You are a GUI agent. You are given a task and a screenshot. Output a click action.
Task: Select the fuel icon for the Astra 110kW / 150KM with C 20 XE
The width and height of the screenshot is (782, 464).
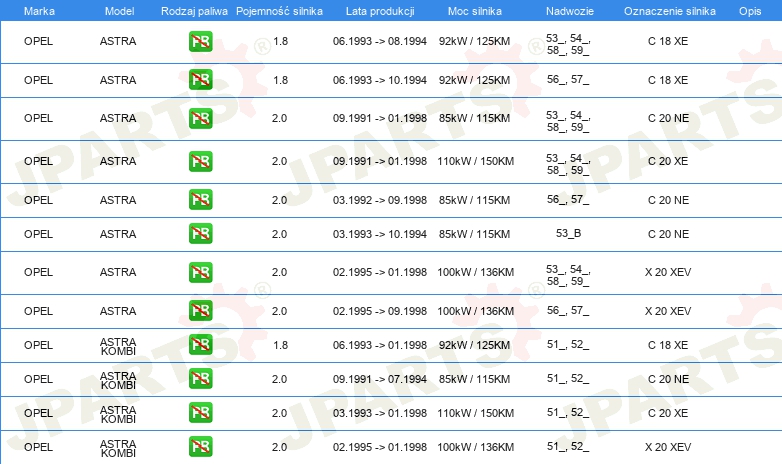tap(200, 161)
